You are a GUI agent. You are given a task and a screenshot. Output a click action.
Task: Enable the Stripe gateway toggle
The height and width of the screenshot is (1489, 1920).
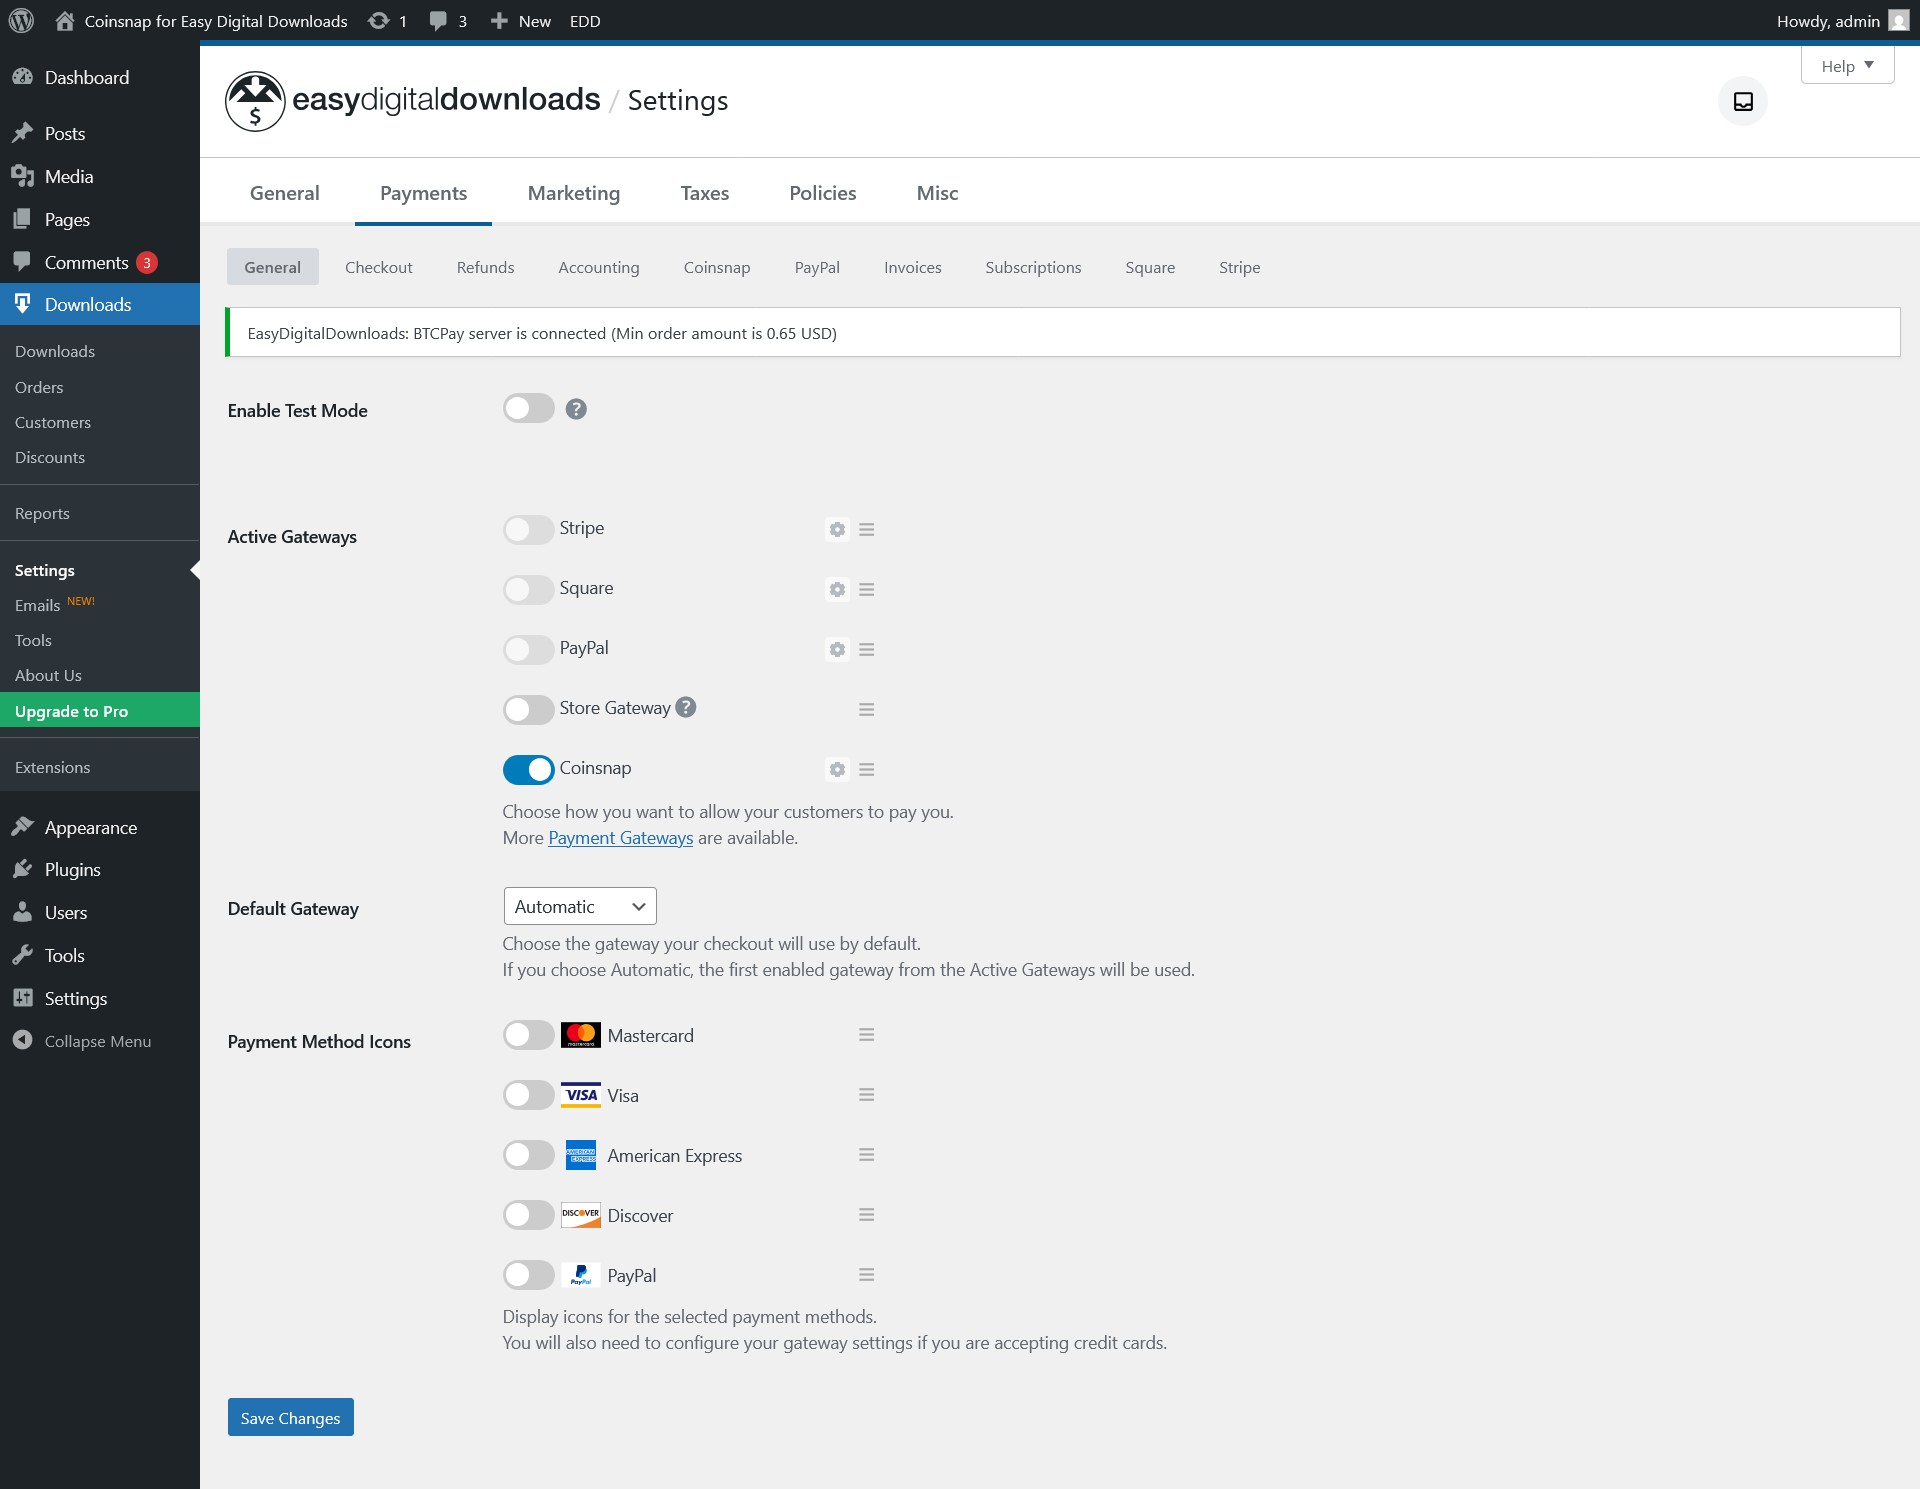tap(528, 529)
